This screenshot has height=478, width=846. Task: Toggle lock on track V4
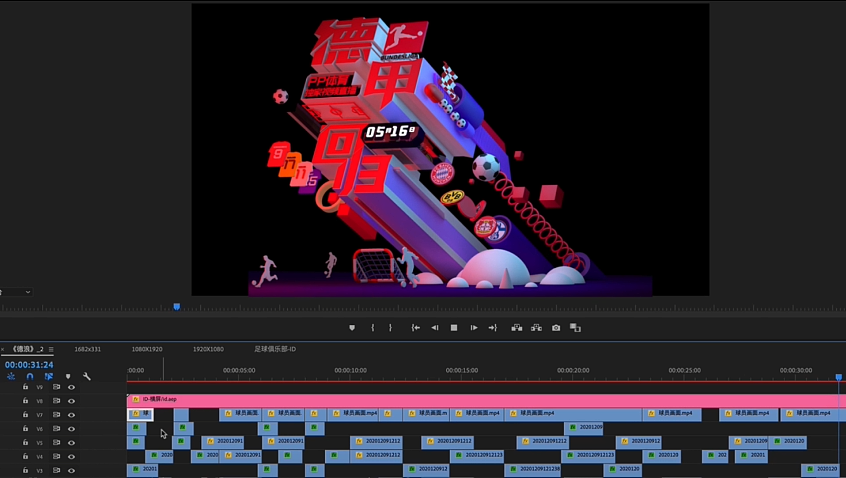pos(25,456)
